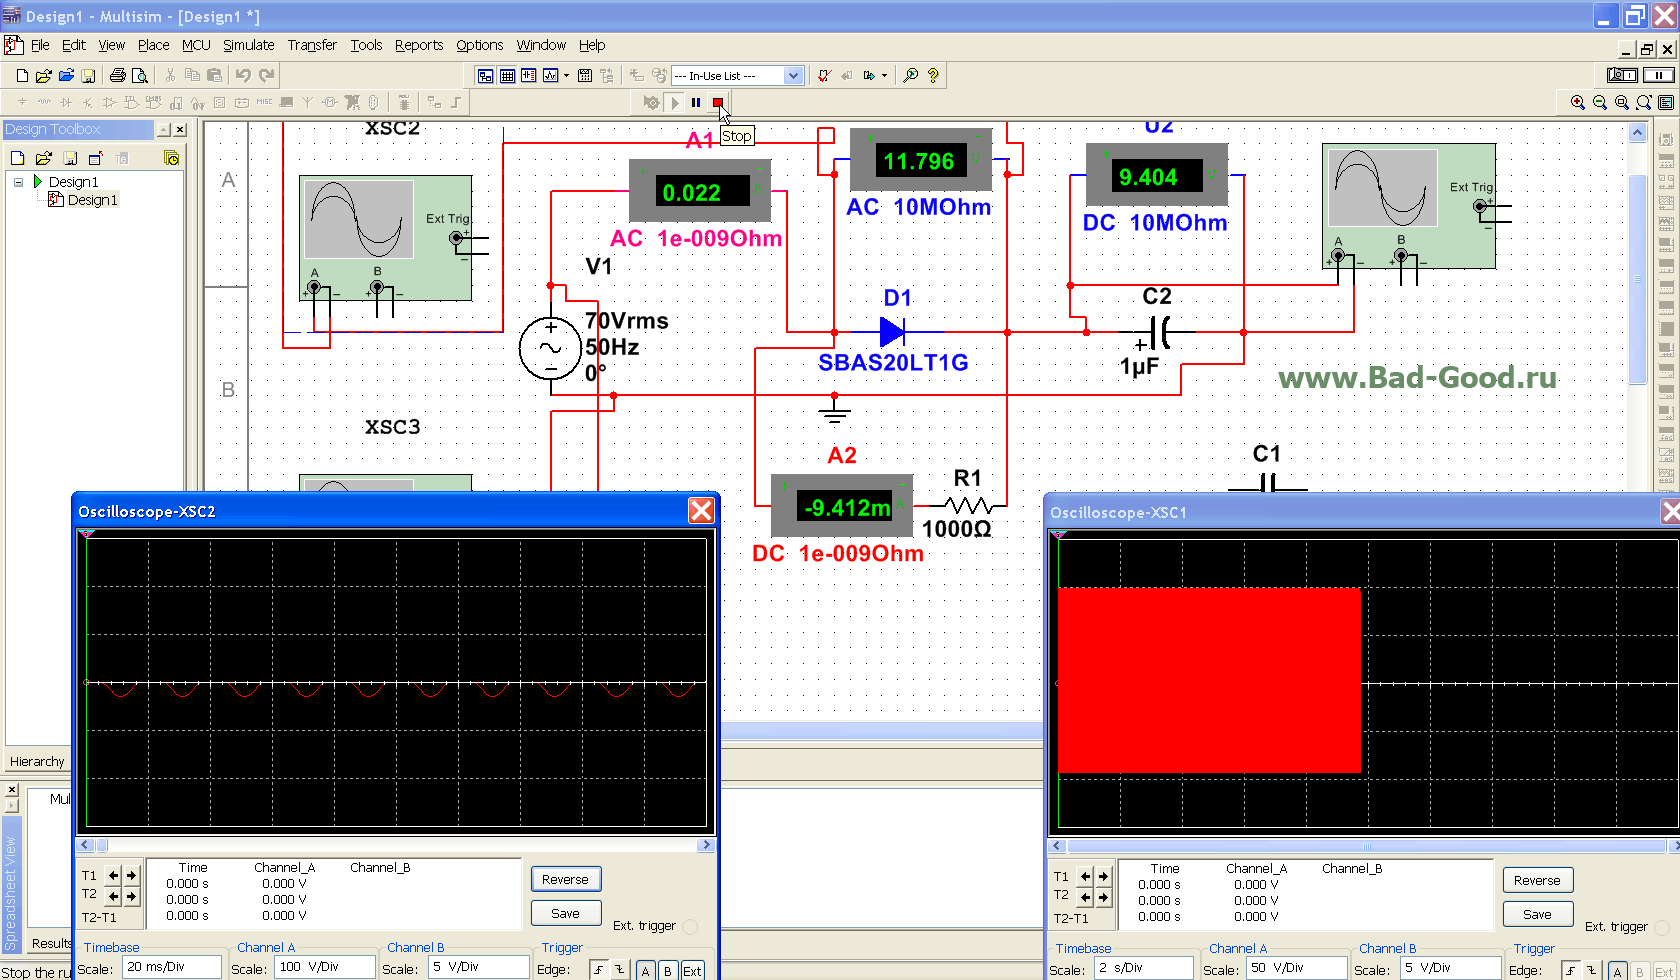Click the Zoom Out magnifier icon
Image resolution: width=1680 pixels, height=980 pixels.
tap(1600, 102)
